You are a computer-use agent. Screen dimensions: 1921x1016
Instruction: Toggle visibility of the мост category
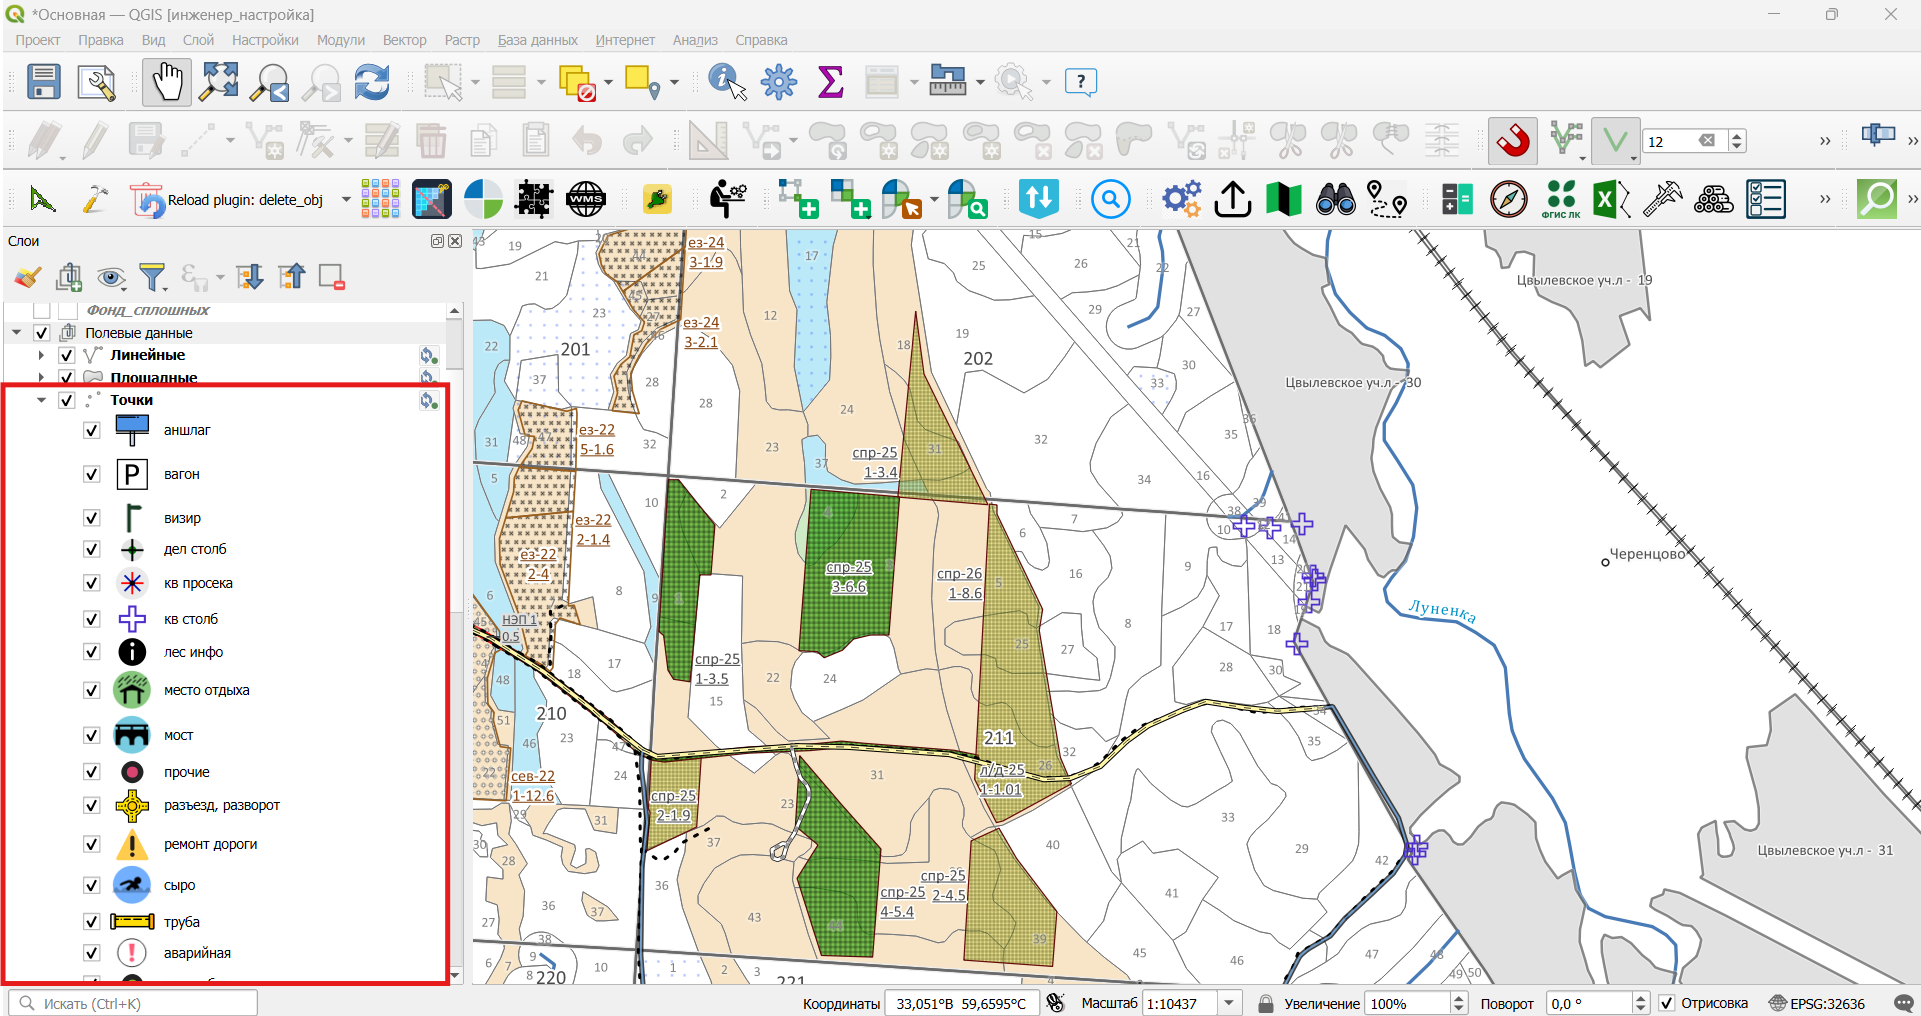point(92,735)
